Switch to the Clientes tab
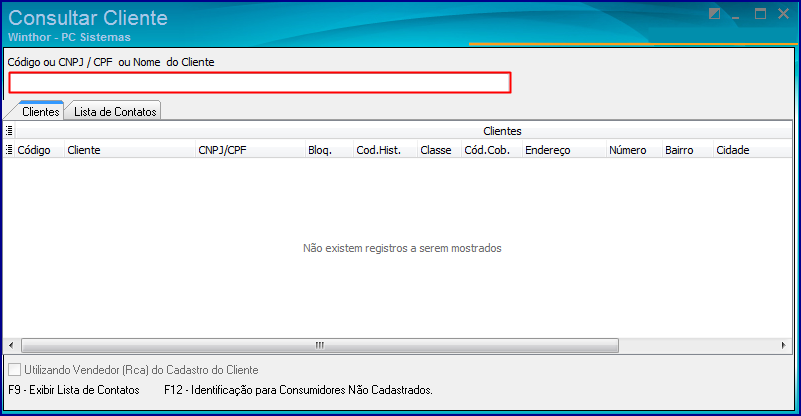This screenshot has height=416, width=801. tap(40, 111)
